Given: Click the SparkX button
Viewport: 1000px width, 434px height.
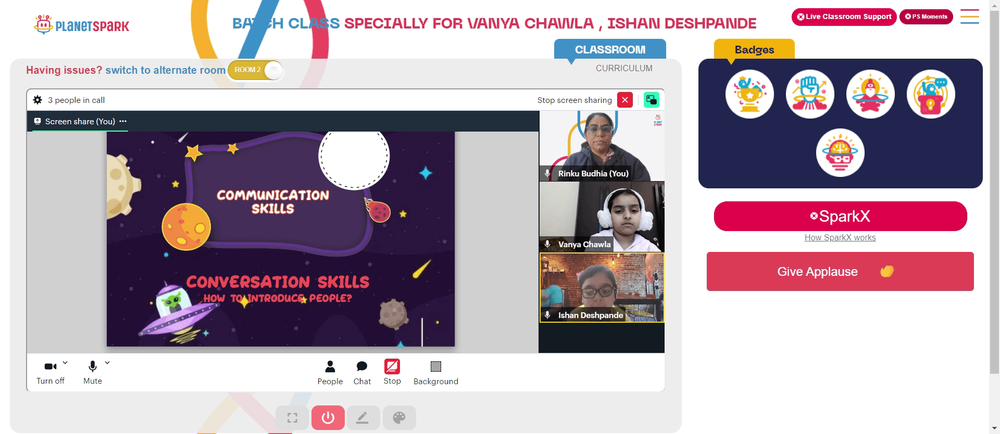Looking at the screenshot, I should point(840,216).
